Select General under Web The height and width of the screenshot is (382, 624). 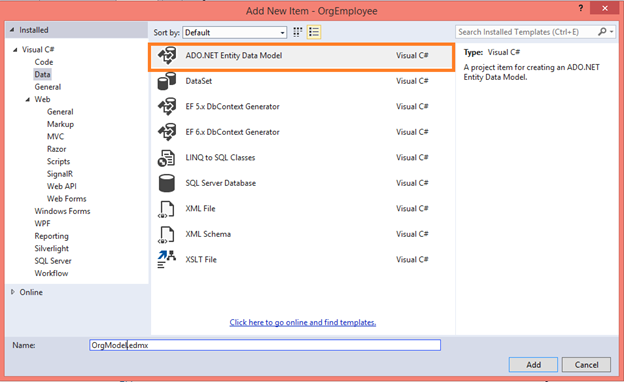(x=60, y=112)
